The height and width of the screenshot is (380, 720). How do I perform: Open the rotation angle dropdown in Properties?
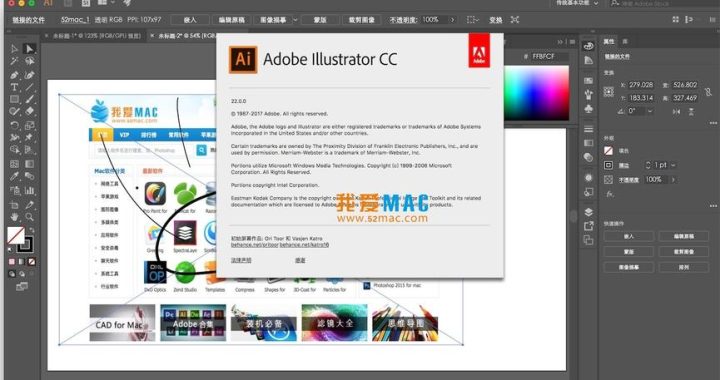click(x=650, y=111)
